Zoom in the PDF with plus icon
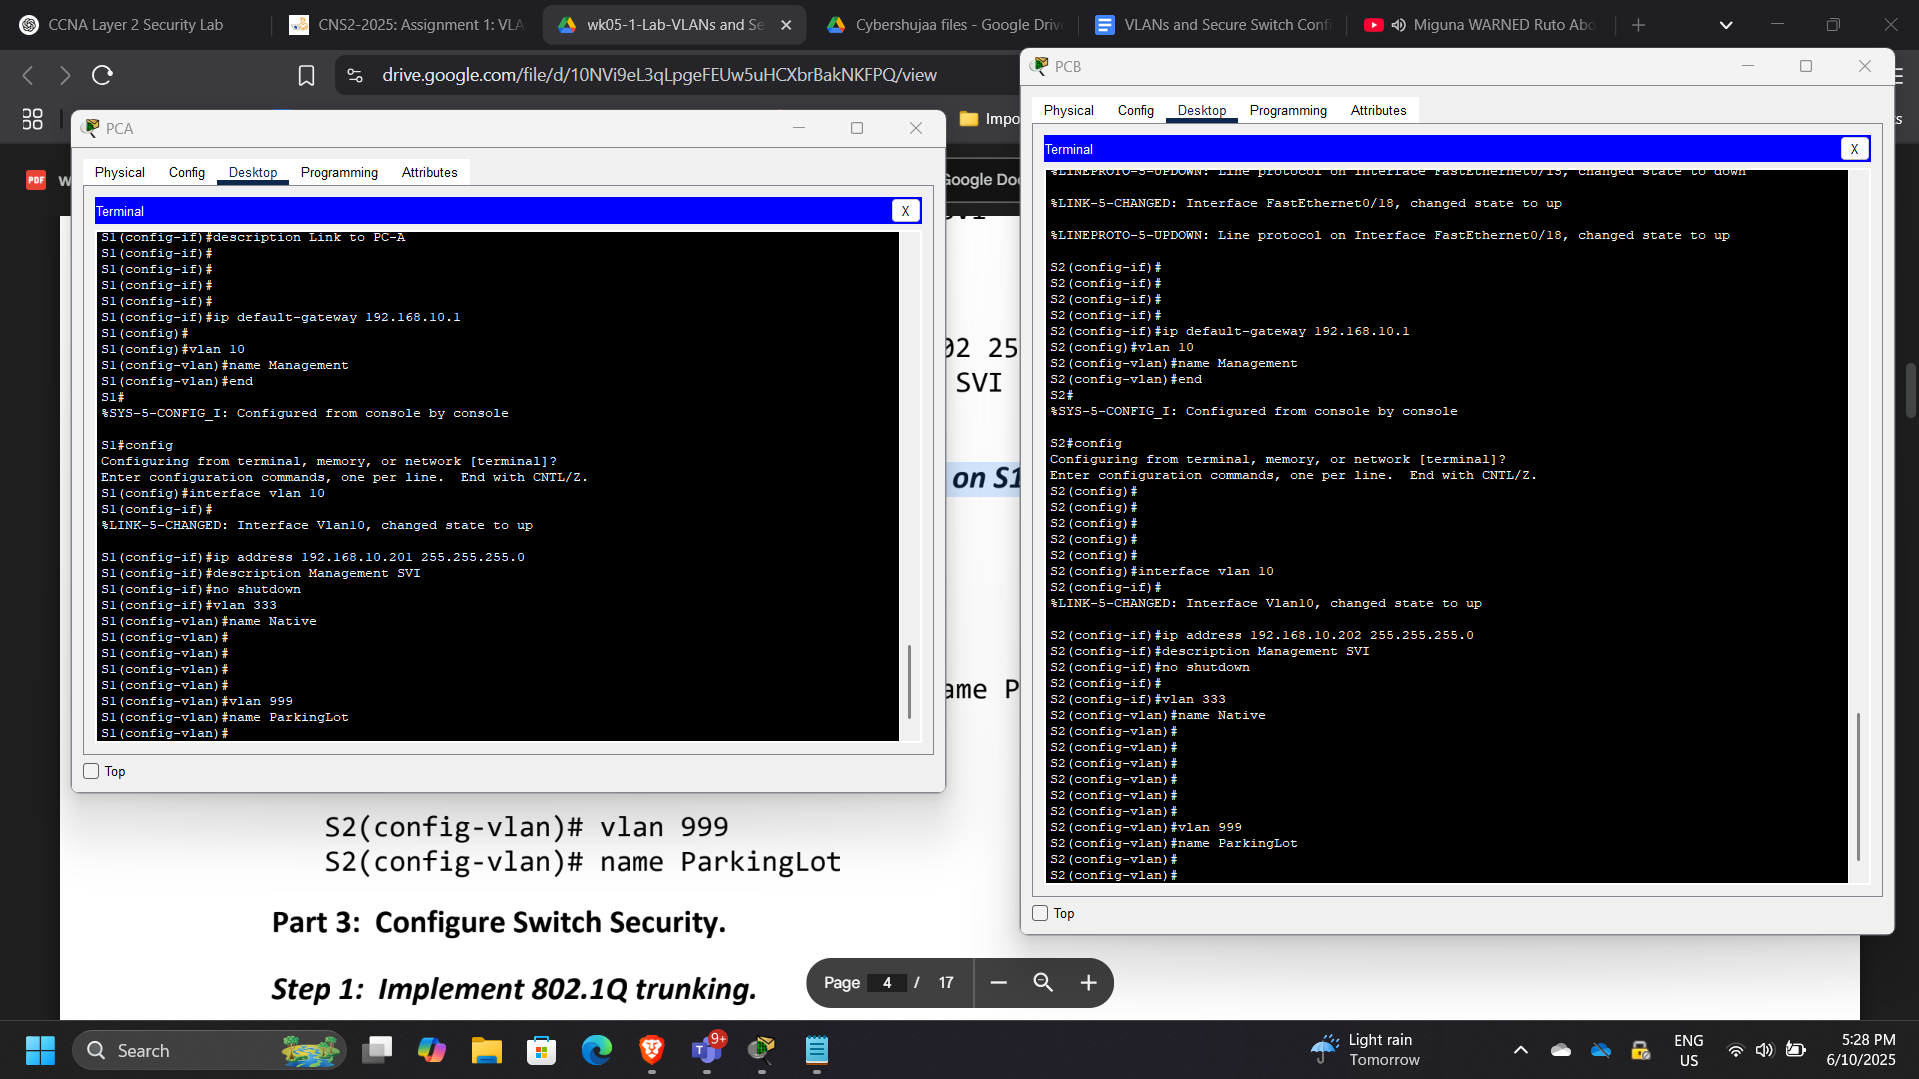The height and width of the screenshot is (1079, 1919). pos(1088,983)
